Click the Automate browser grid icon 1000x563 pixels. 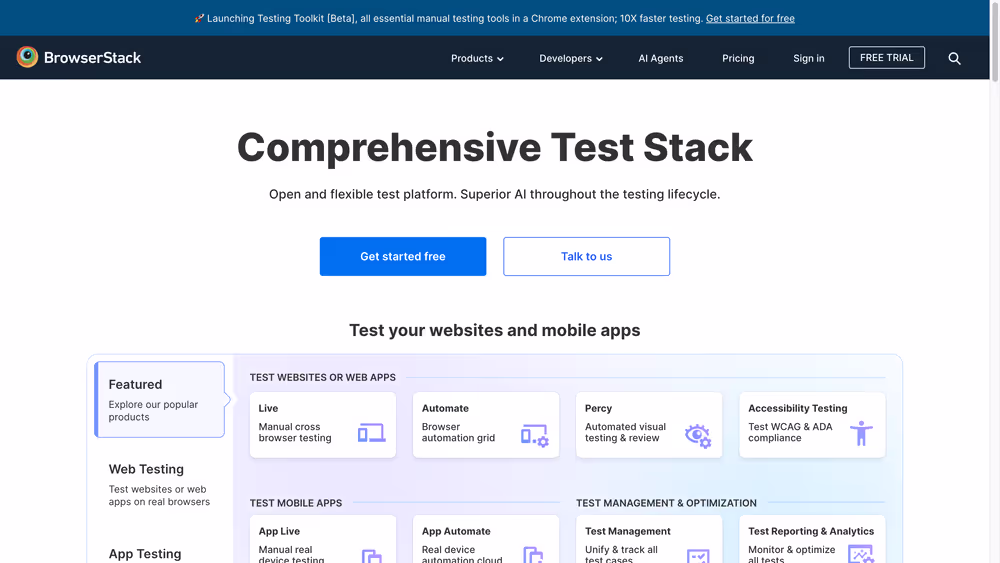(534, 434)
